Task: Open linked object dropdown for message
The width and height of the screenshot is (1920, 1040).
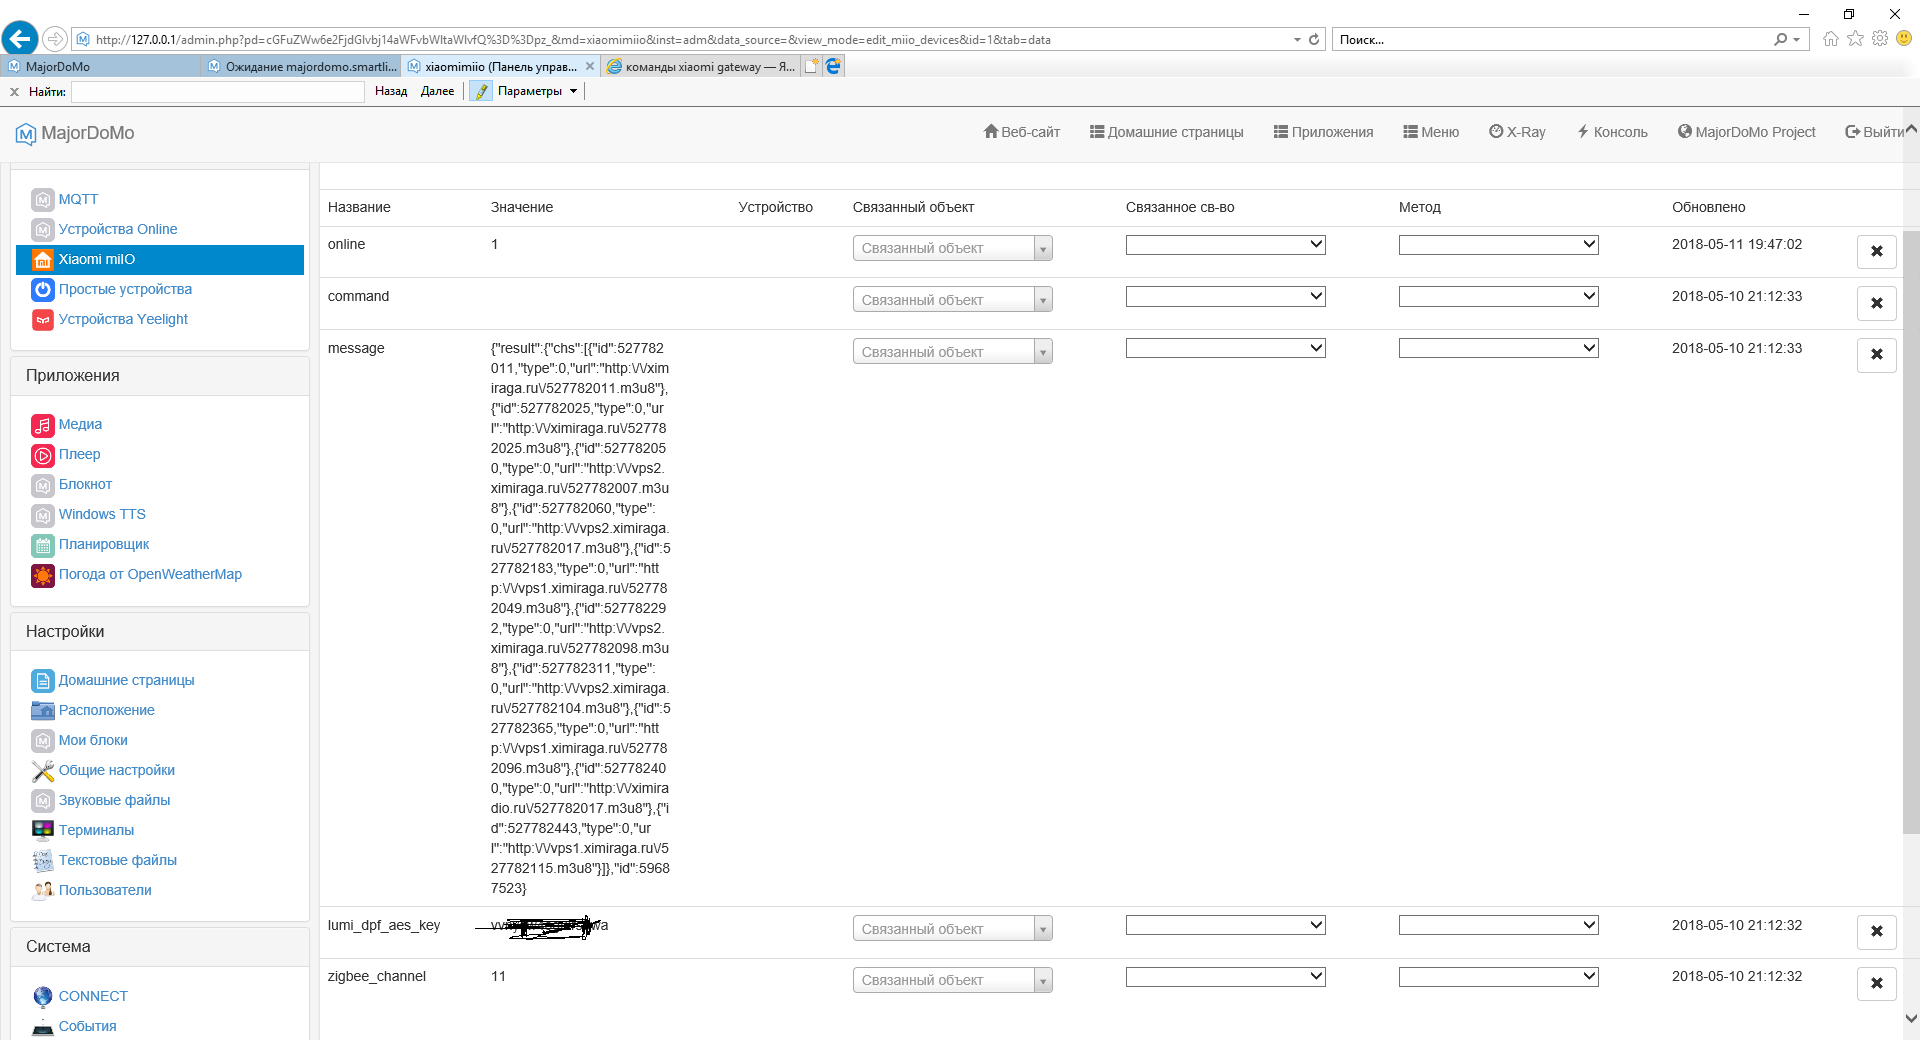Action: 953,352
